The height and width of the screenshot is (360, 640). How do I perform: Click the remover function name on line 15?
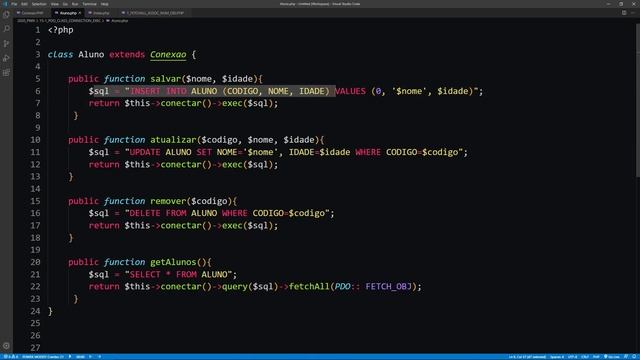pyautogui.click(x=168, y=201)
